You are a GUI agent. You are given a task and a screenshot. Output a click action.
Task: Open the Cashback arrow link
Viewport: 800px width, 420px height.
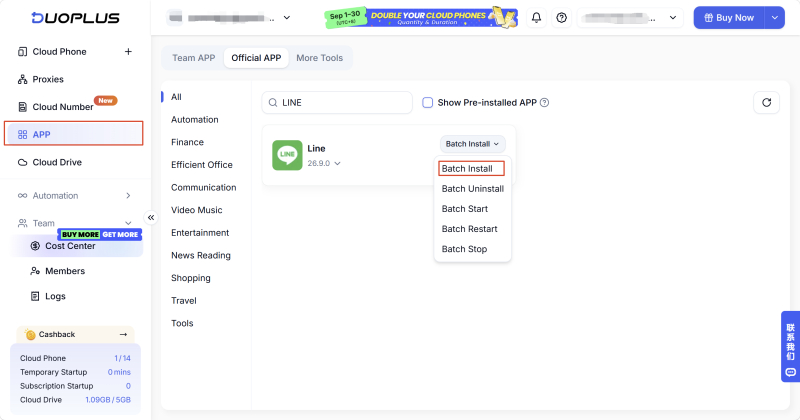tap(123, 334)
